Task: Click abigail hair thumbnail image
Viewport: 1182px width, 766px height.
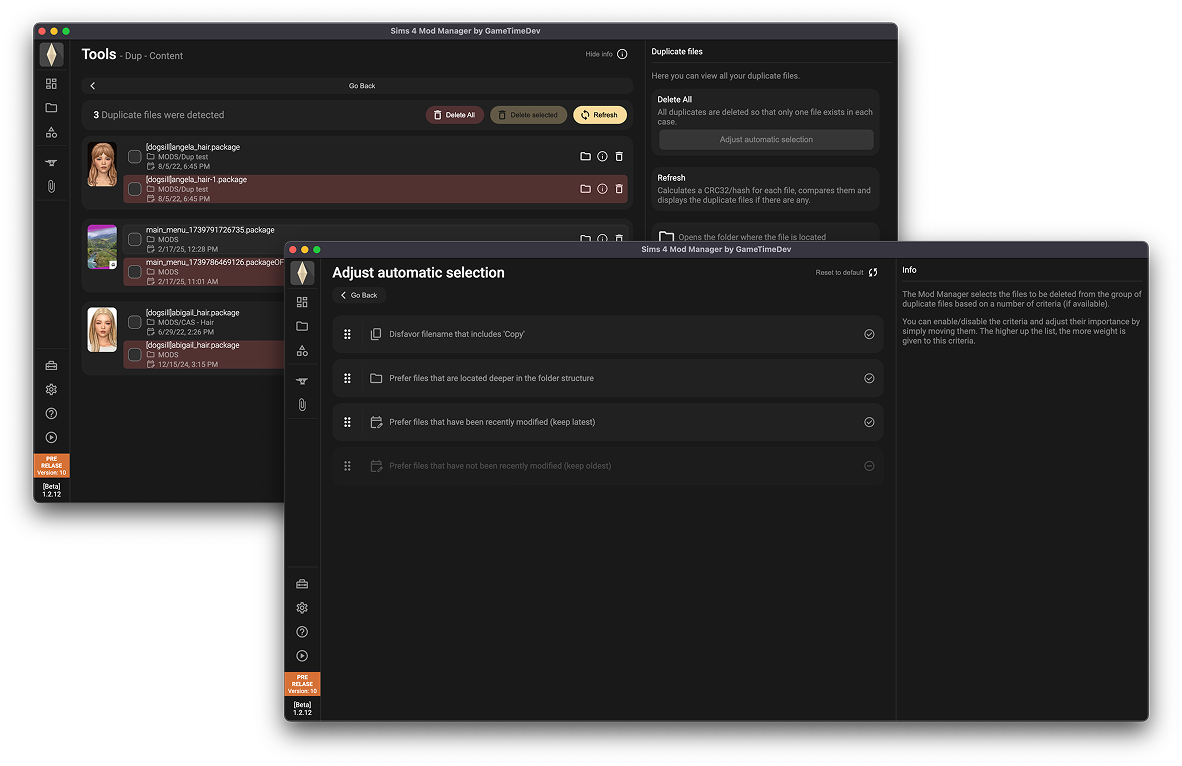Action: 102,329
